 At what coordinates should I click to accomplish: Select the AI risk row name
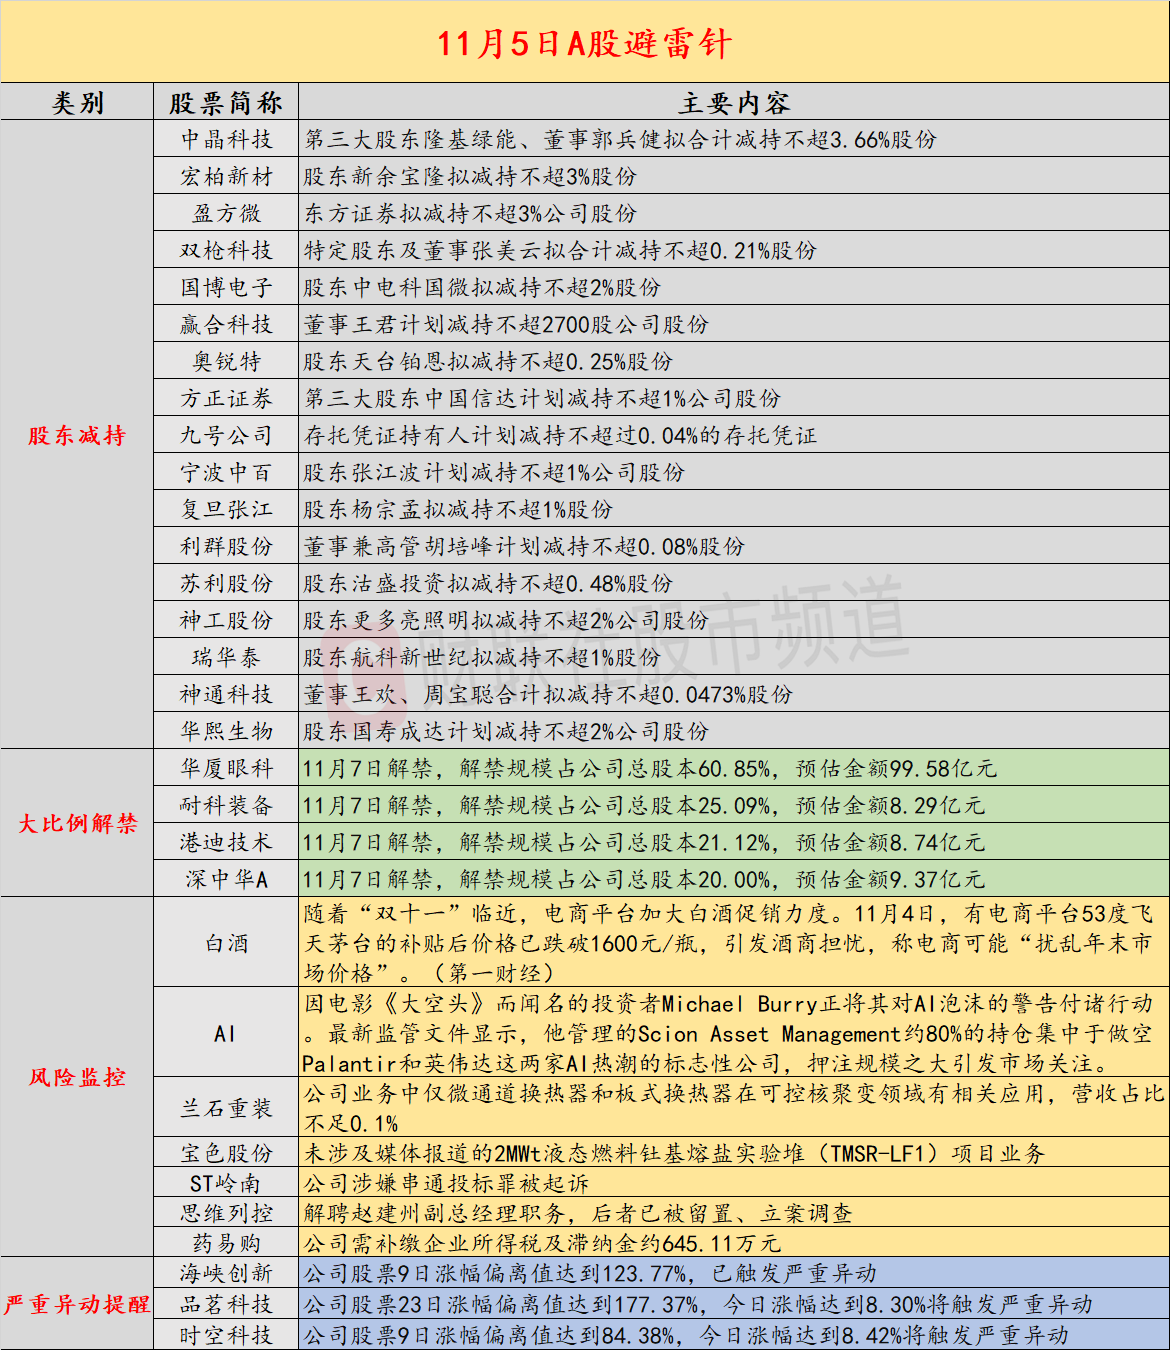pyautogui.click(x=226, y=1033)
